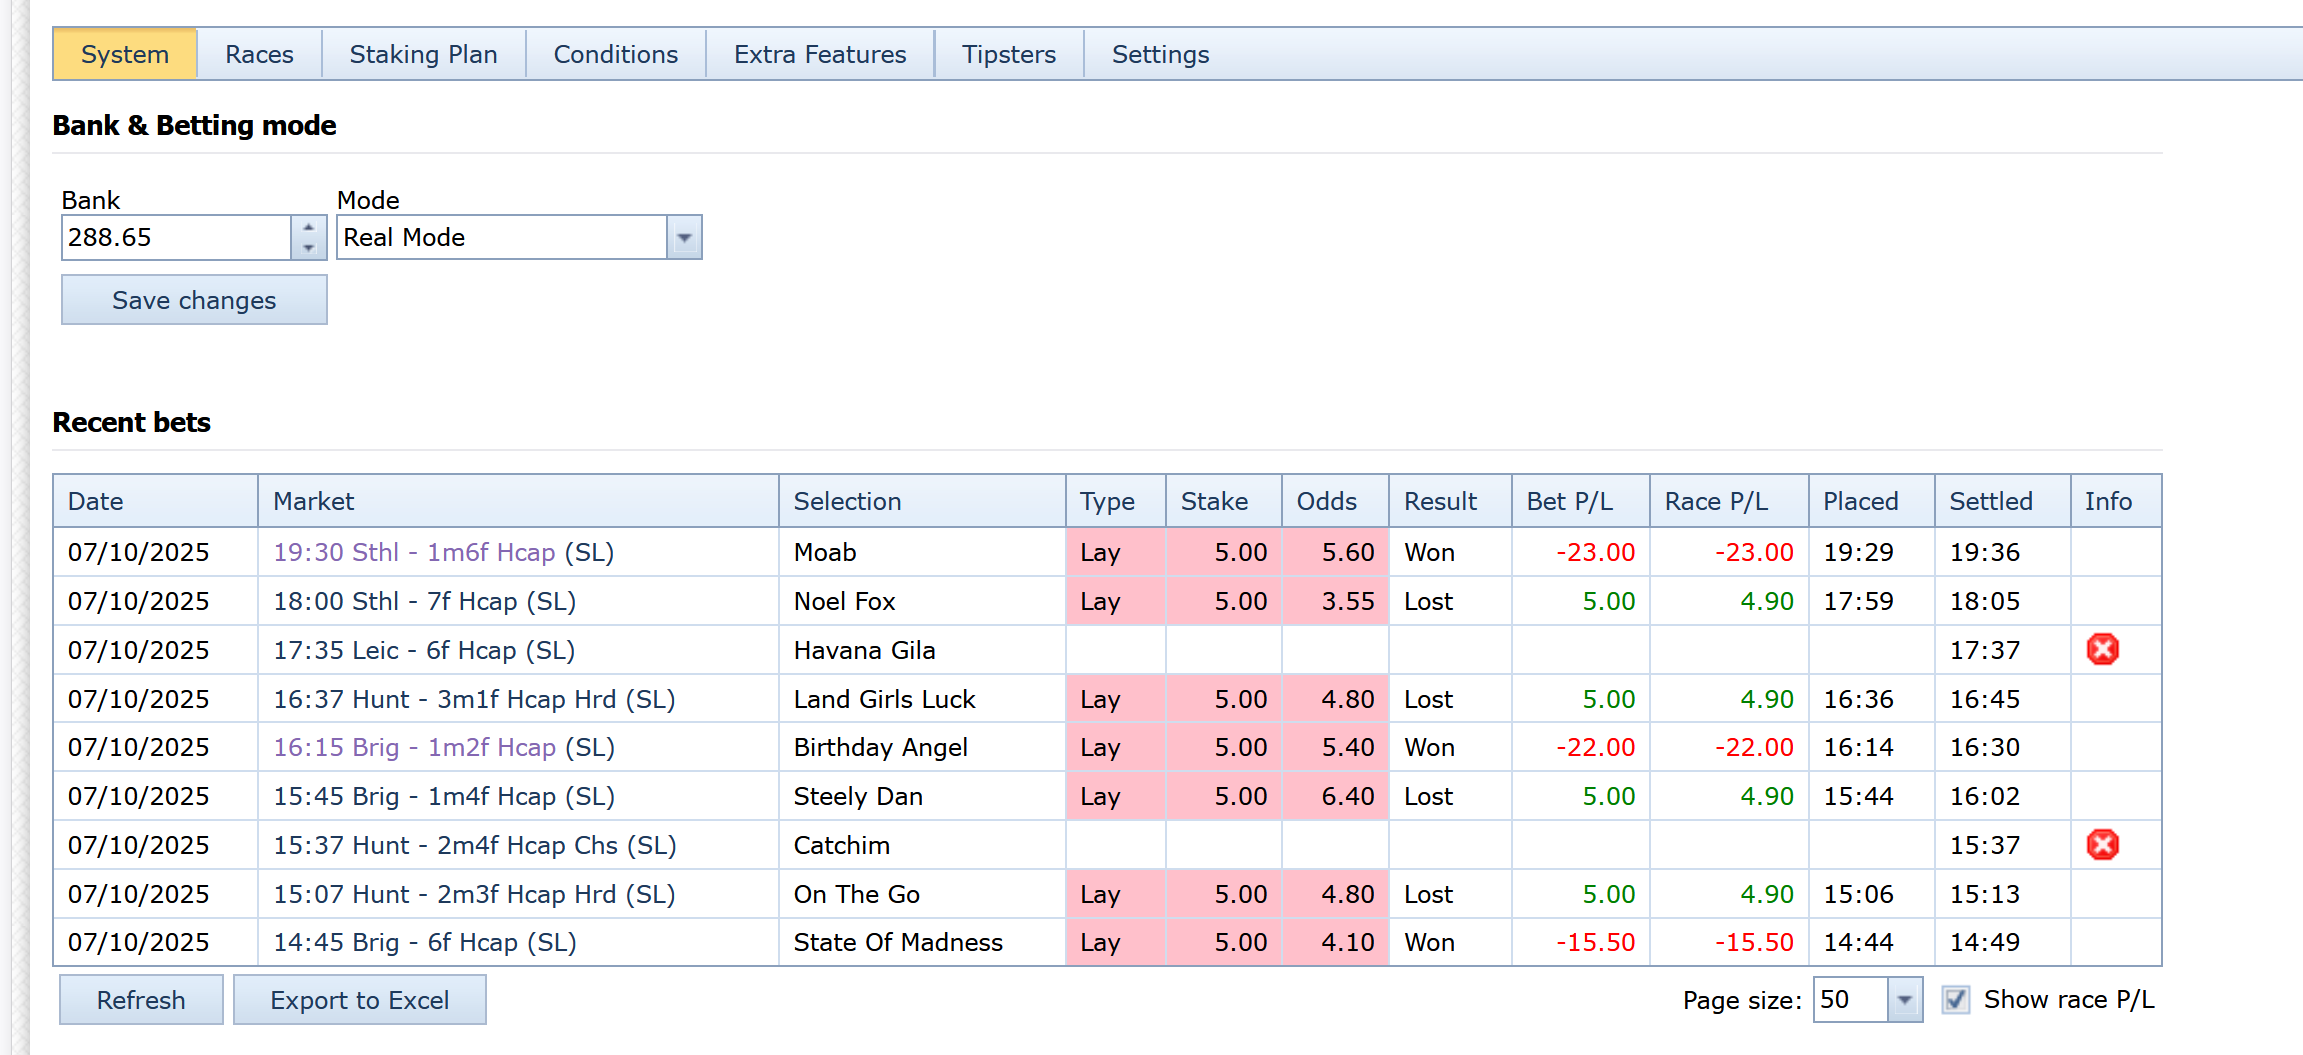Open the Settings tab
This screenshot has width=2303, height=1055.
tap(1160, 55)
